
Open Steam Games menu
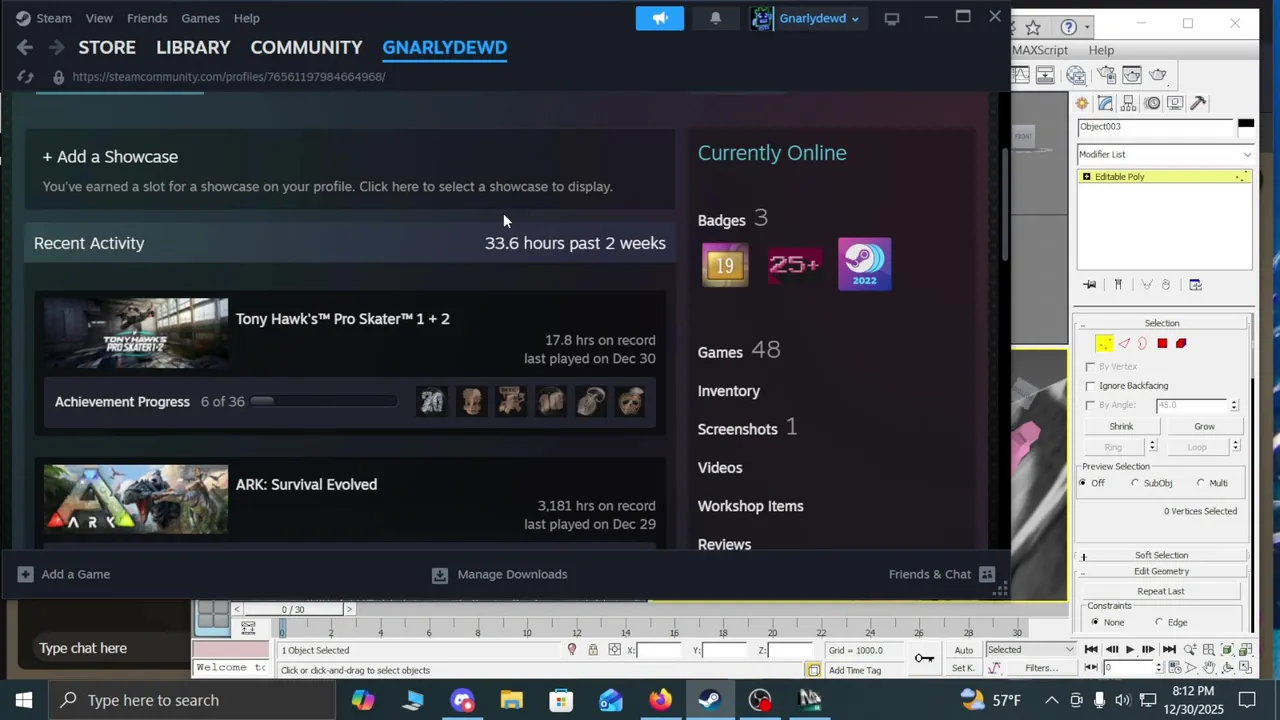click(x=200, y=18)
